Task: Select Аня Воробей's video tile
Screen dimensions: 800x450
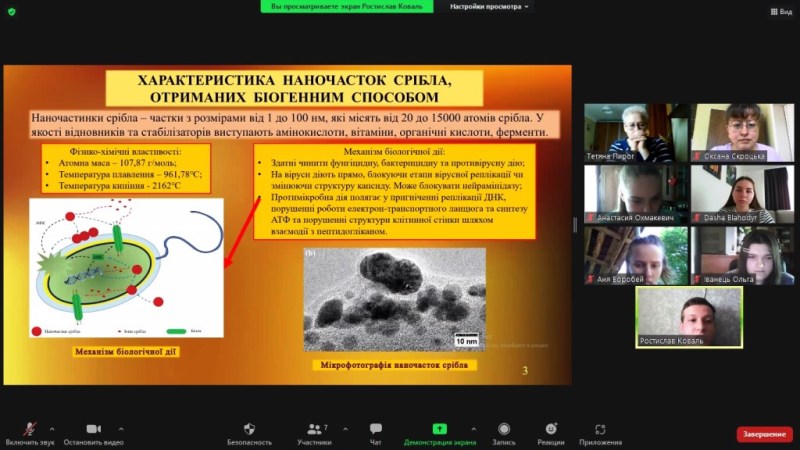Action: [636, 256]
